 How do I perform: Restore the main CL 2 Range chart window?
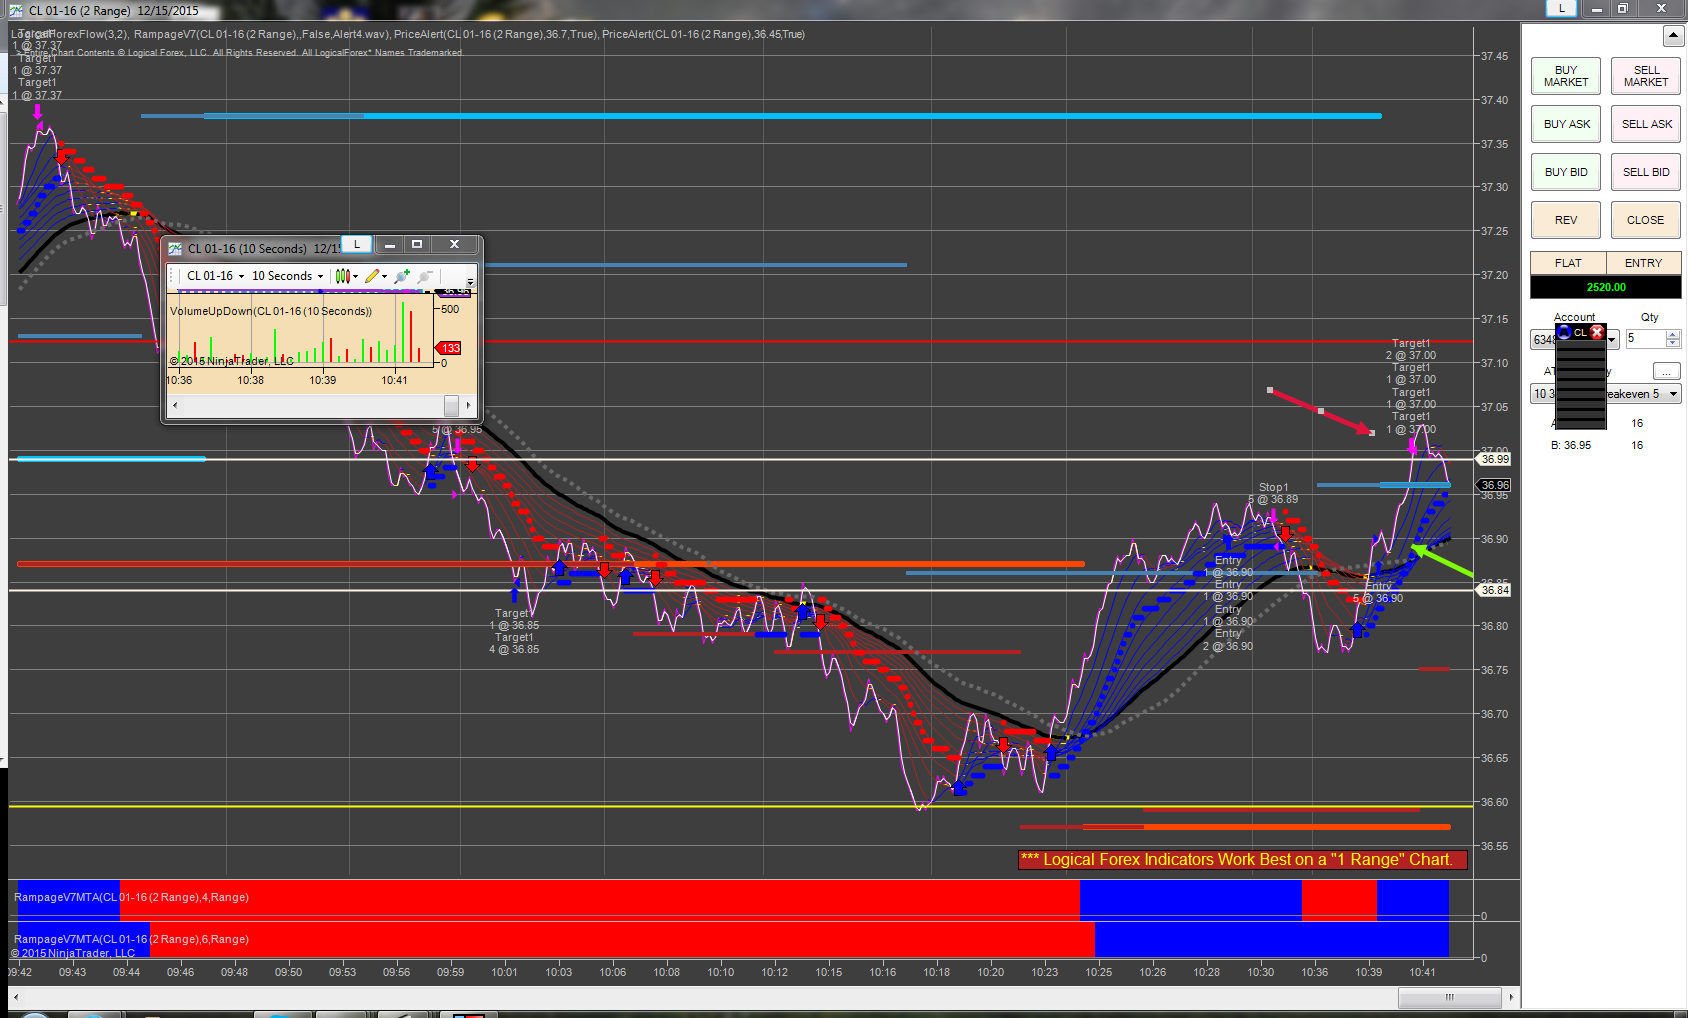click(1623, 8)
